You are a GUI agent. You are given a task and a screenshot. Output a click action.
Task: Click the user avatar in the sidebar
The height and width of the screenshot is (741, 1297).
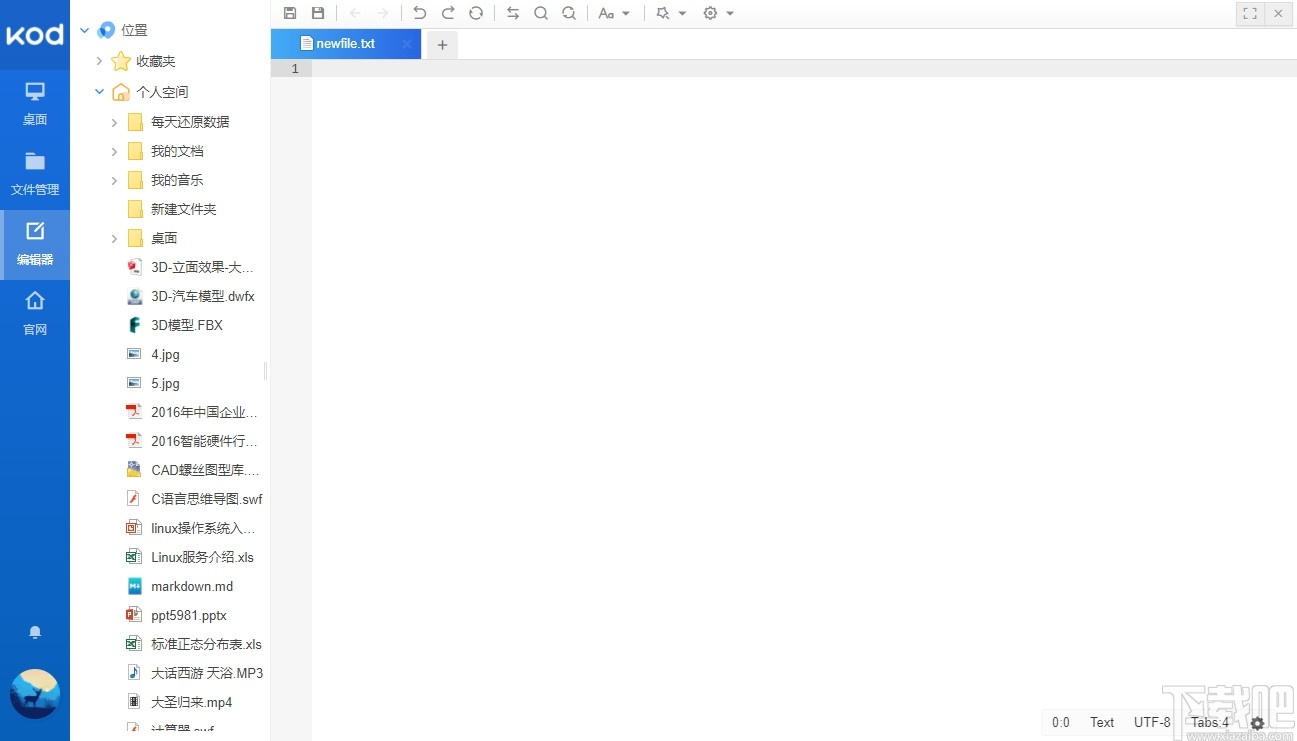coord(35,694)
